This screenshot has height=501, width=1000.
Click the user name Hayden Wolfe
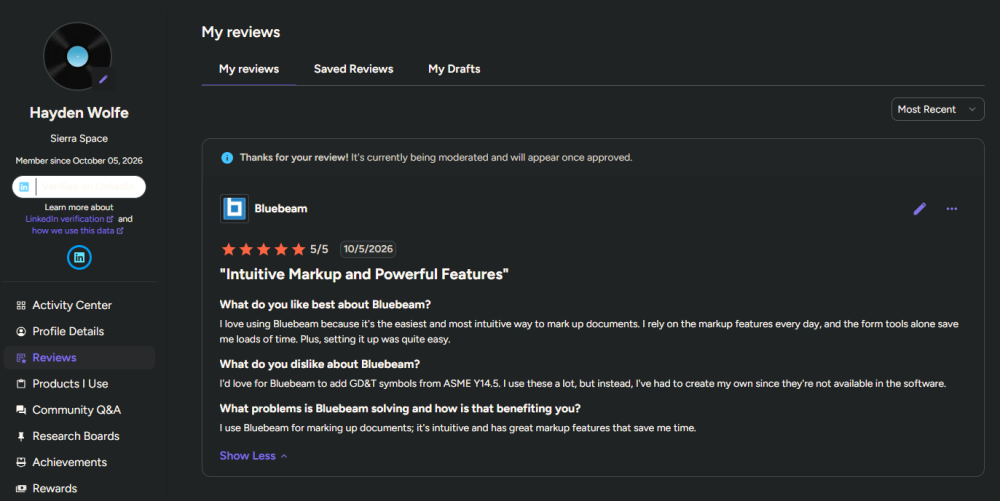coord(79,113)
